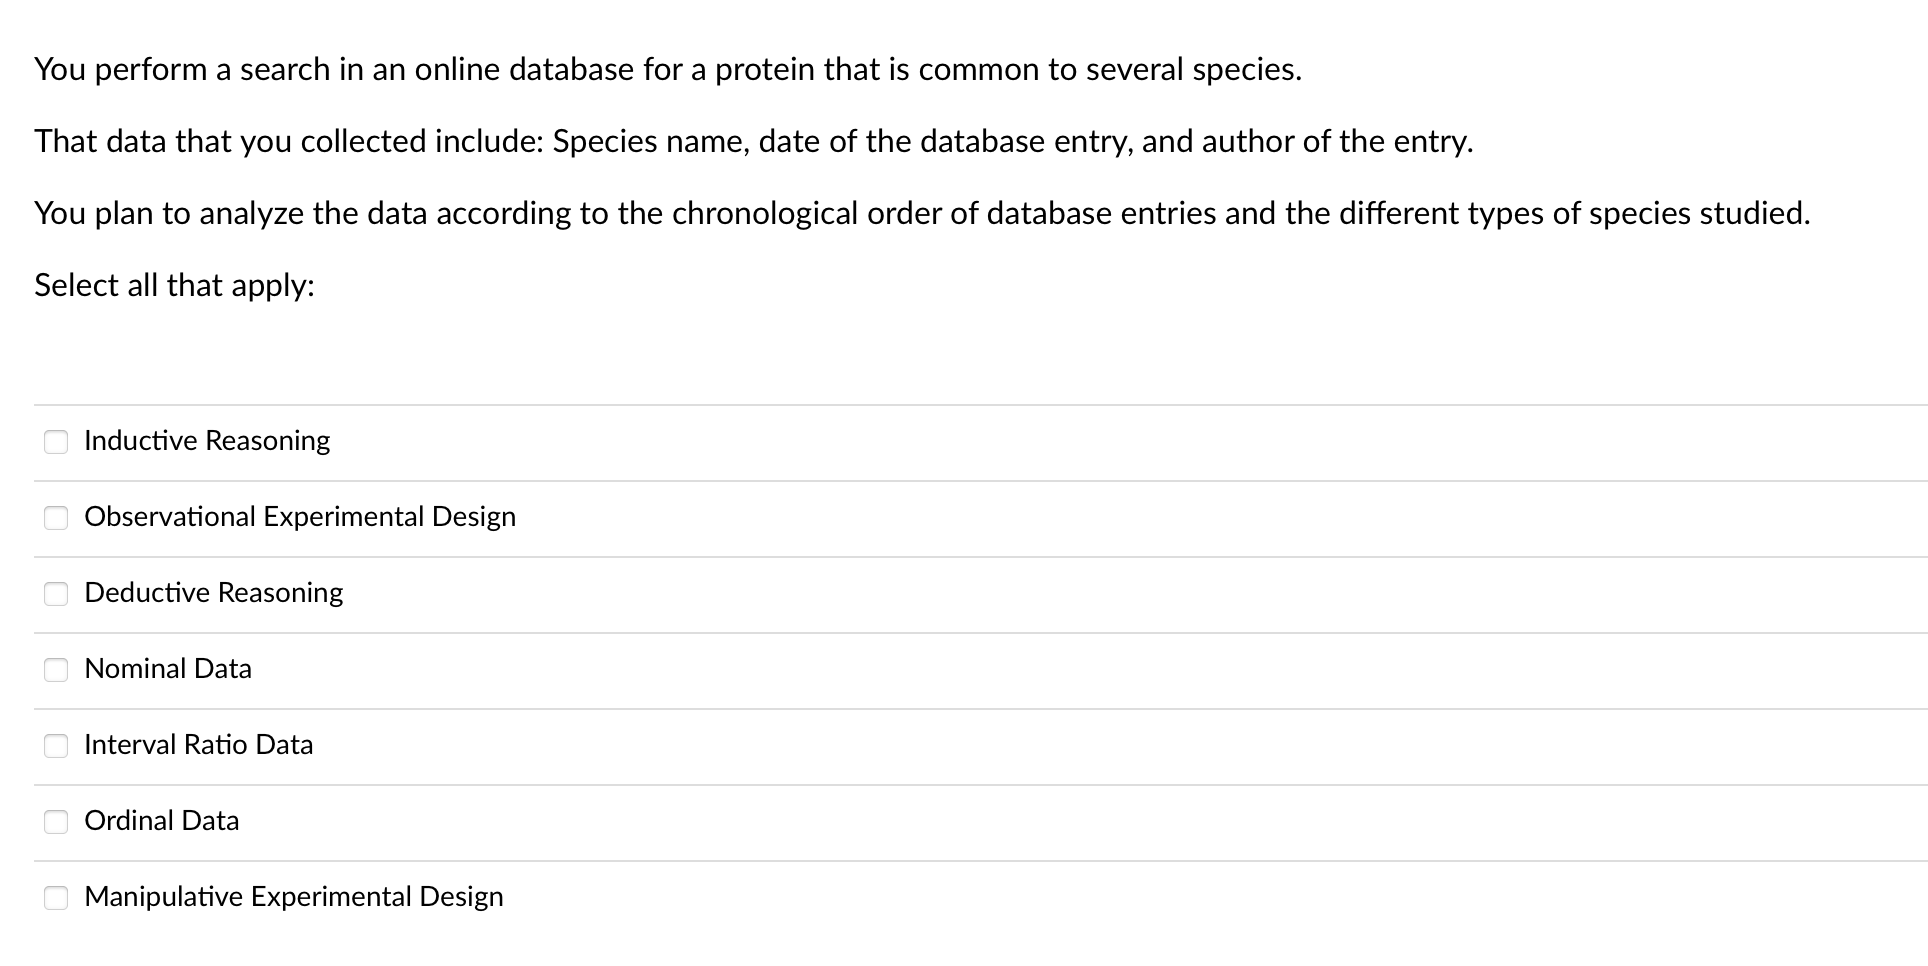The image size is (1928, 966).
Task: Click the Observational Experimental Design label text
Action: coord(300,517)
